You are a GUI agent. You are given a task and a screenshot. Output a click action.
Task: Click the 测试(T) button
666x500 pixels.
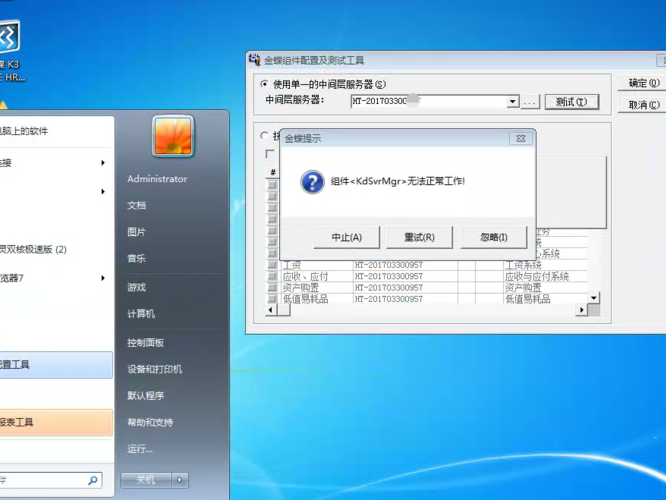(x=572, y=102)
